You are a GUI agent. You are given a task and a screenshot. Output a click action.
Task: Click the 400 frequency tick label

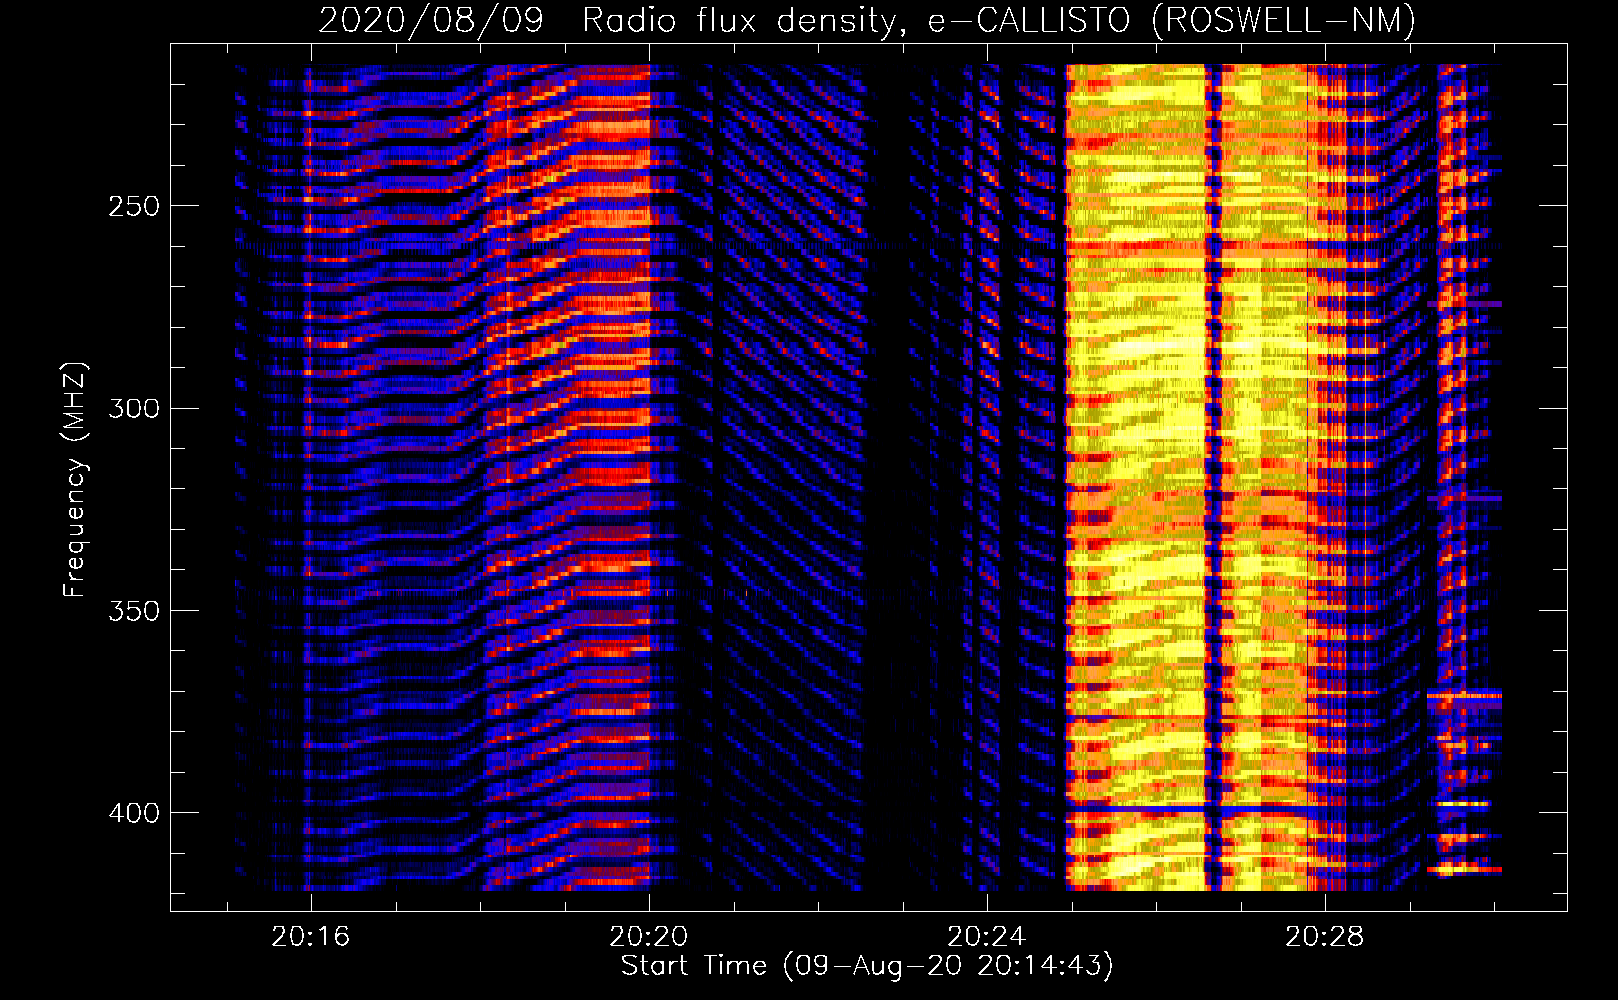[134, 813]
